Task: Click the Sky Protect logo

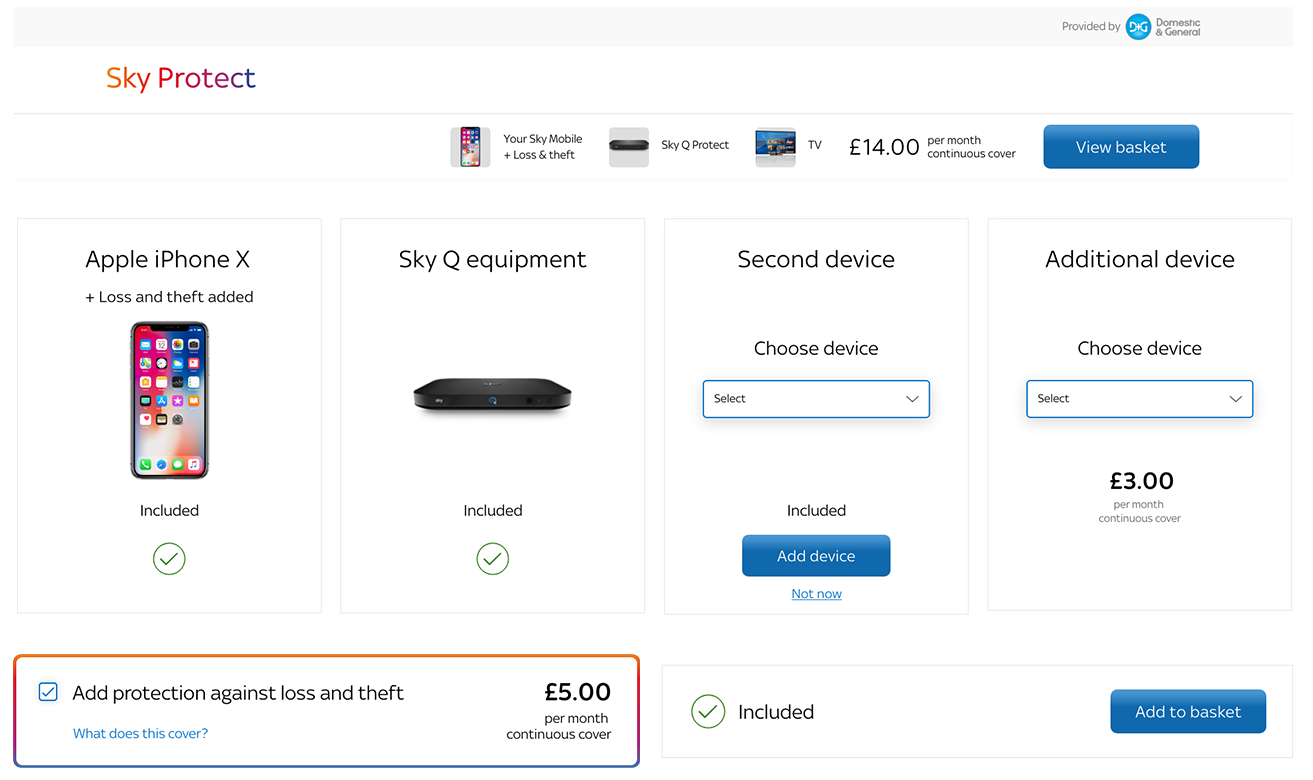Action: 181,78
